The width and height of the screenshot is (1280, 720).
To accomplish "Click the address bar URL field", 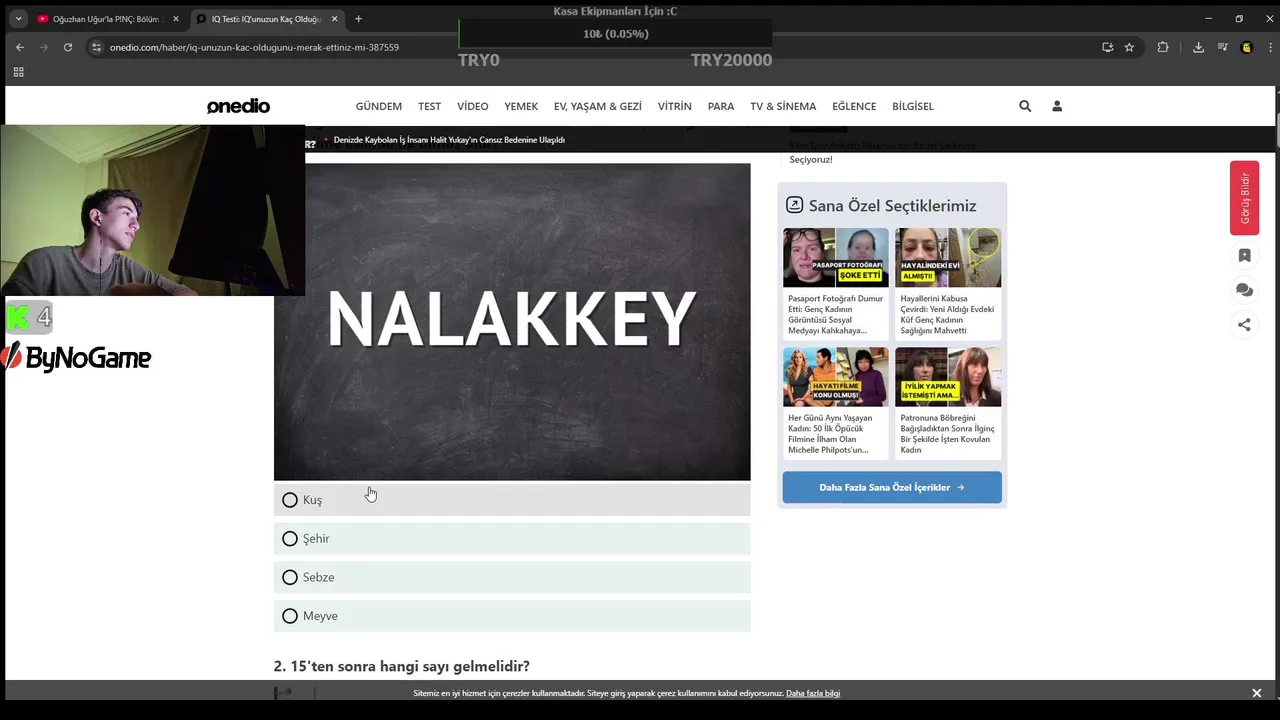I will point(600,47).
